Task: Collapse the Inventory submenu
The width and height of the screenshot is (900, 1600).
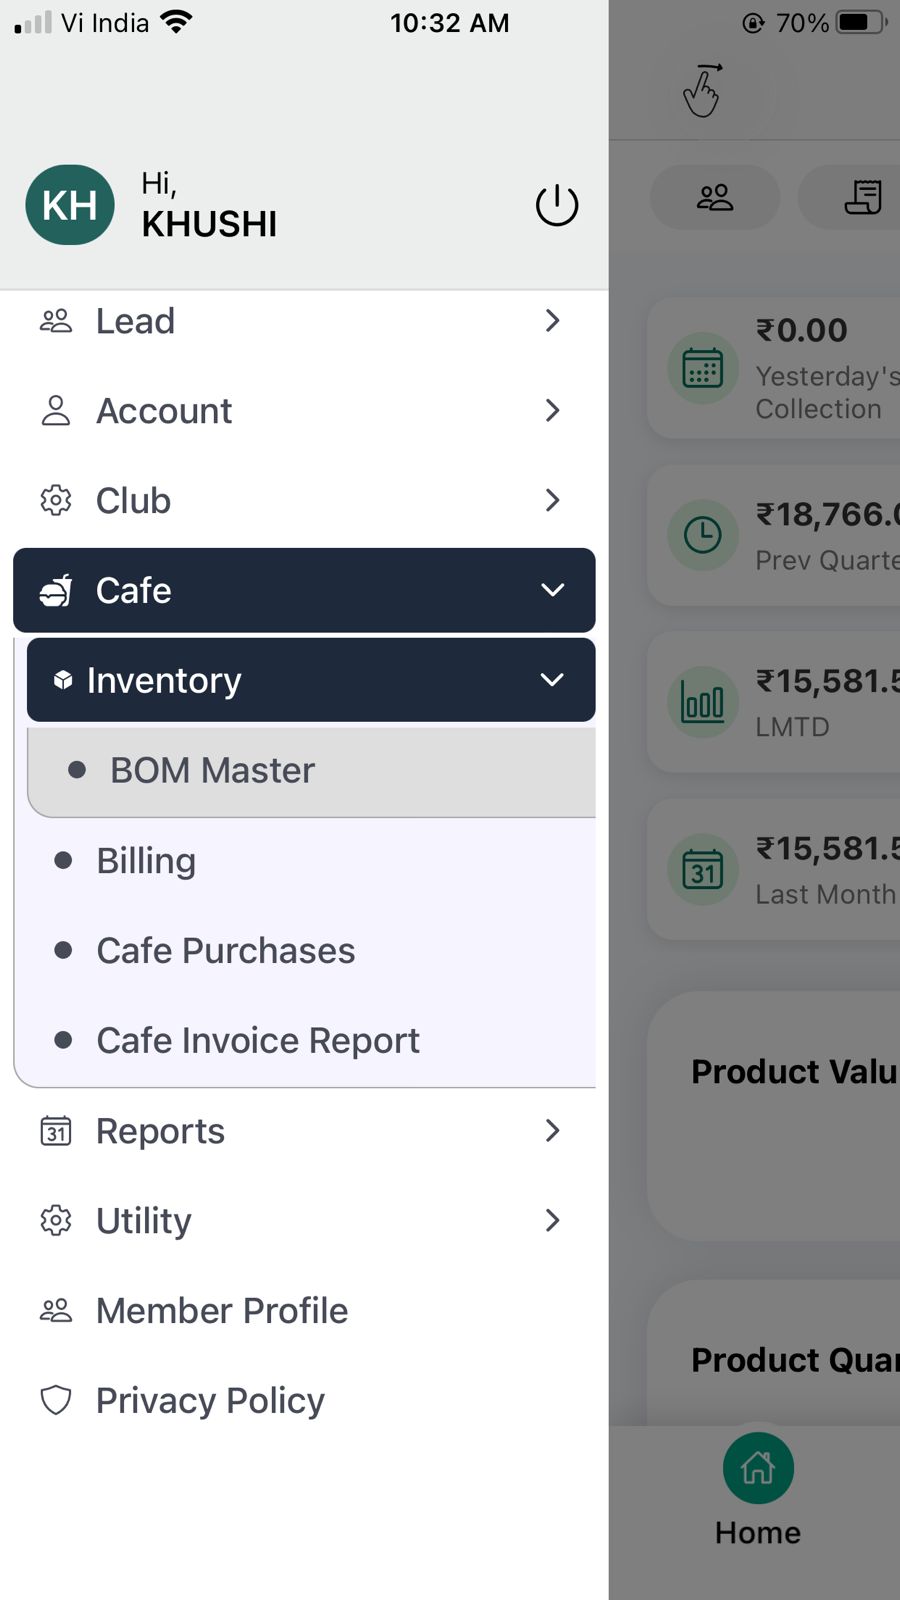Action: coord(552,680)
